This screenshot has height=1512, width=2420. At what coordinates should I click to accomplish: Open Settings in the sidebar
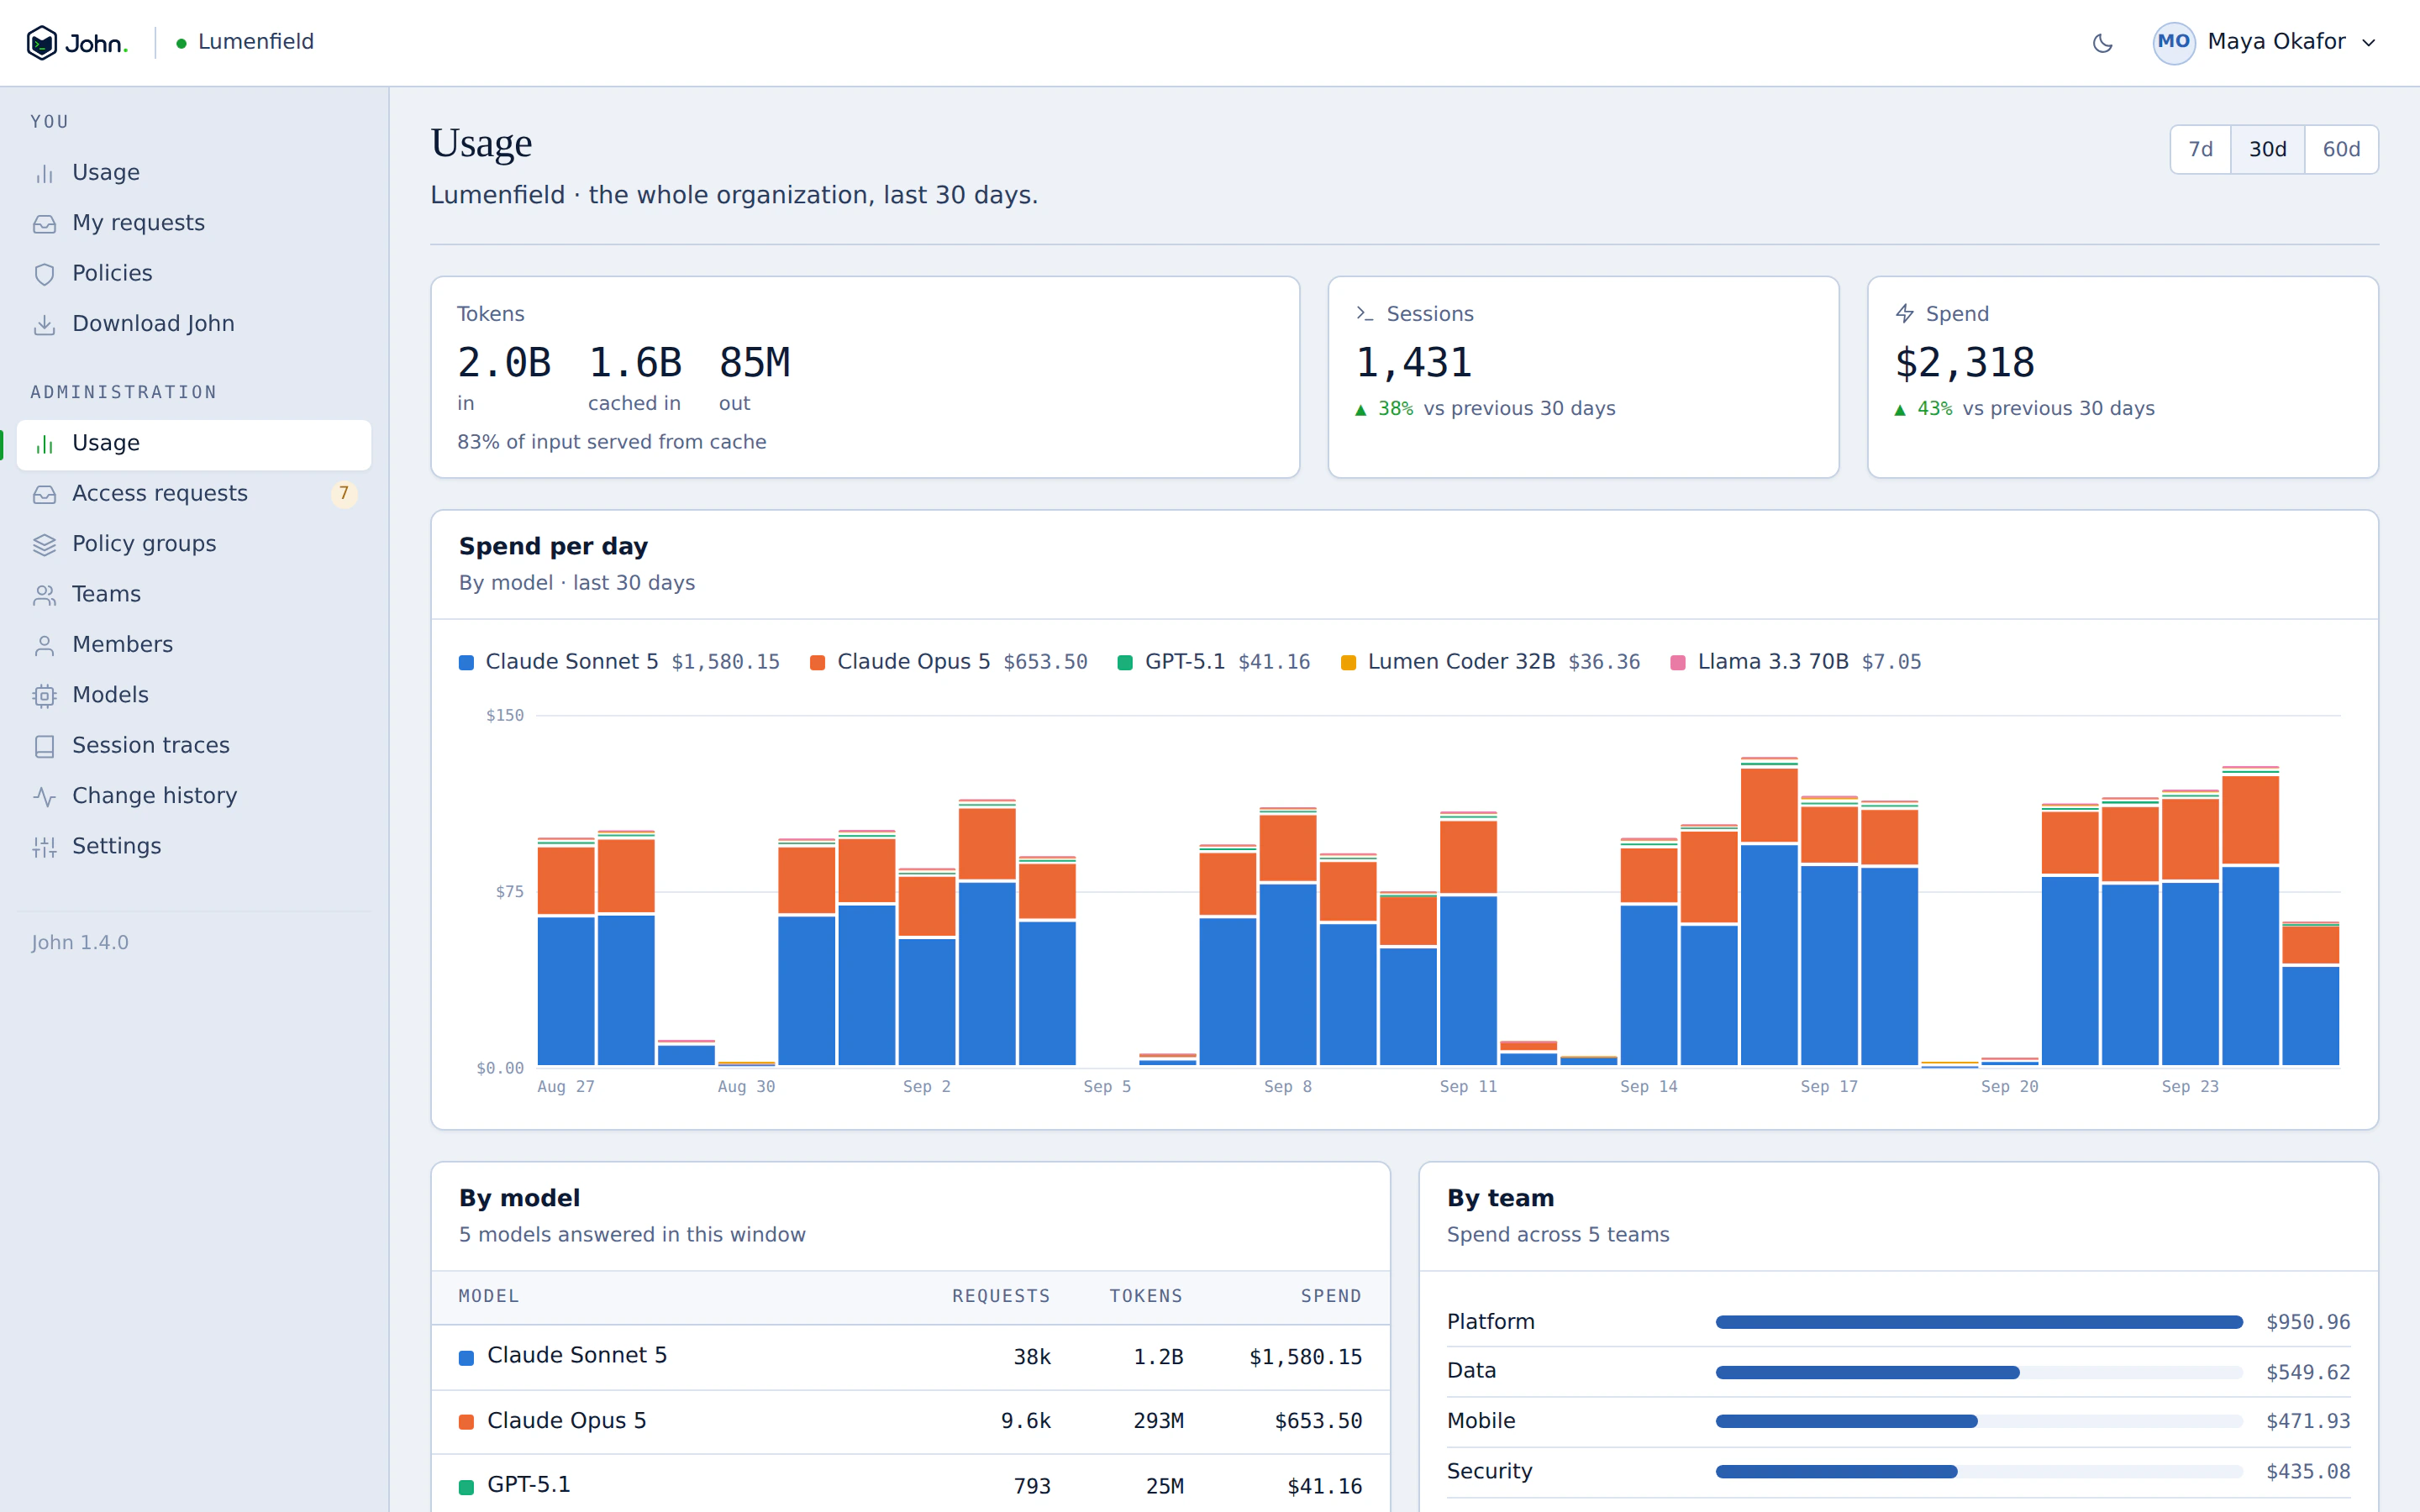(194, 846)
